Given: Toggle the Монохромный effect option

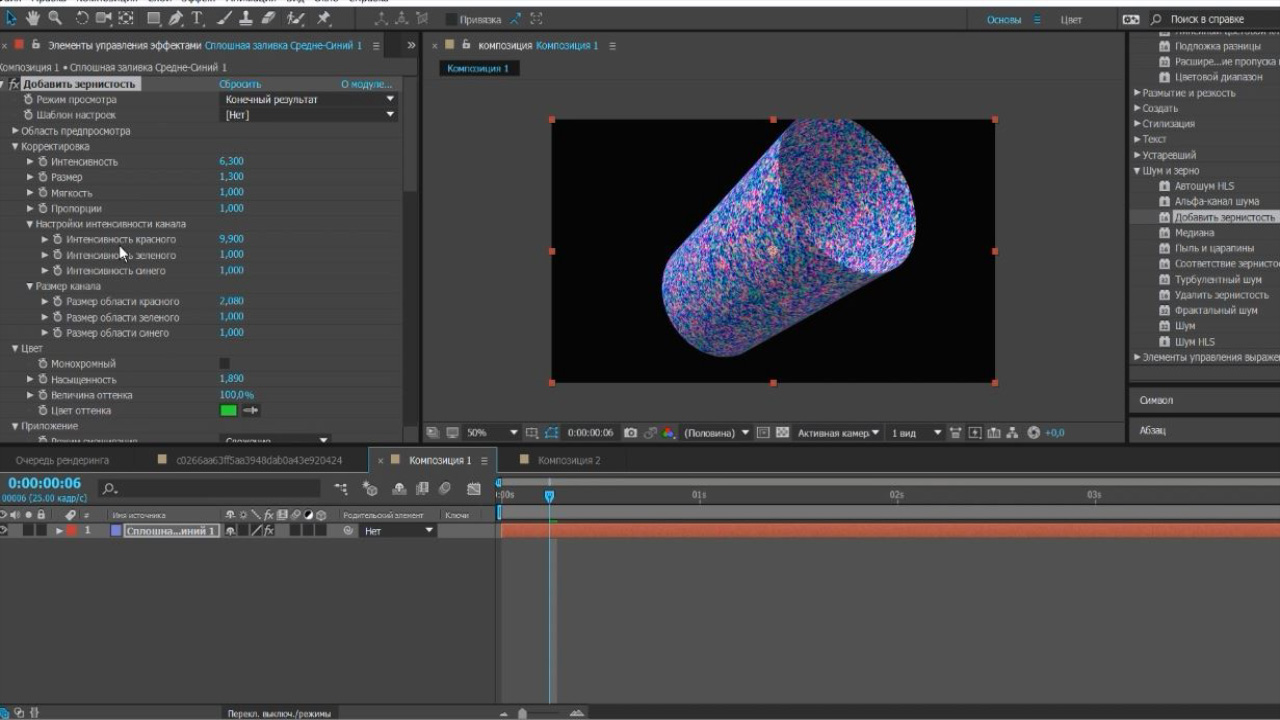Looking at the screenshot, I should pos(224,363).
